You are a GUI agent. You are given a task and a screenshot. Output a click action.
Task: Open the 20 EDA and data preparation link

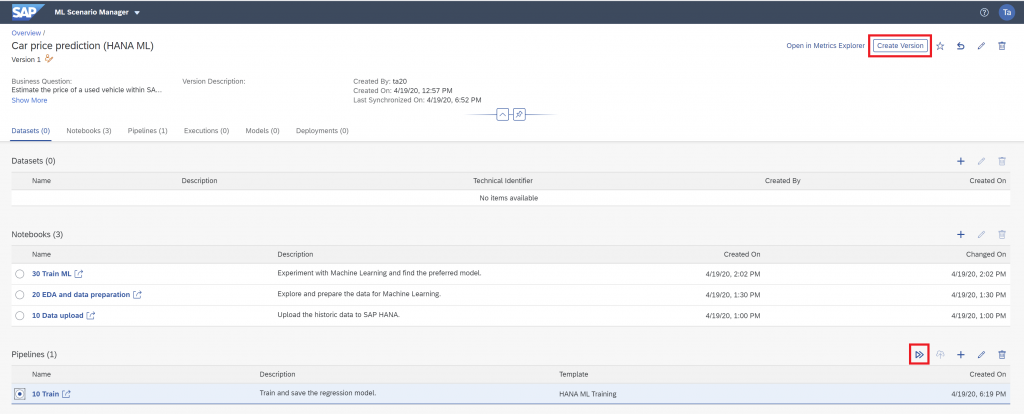click(x=81, y=295)
